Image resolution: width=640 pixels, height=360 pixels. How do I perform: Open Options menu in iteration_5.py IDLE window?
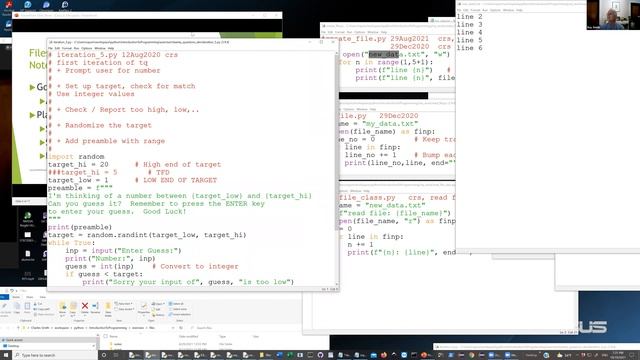(87, 48)
